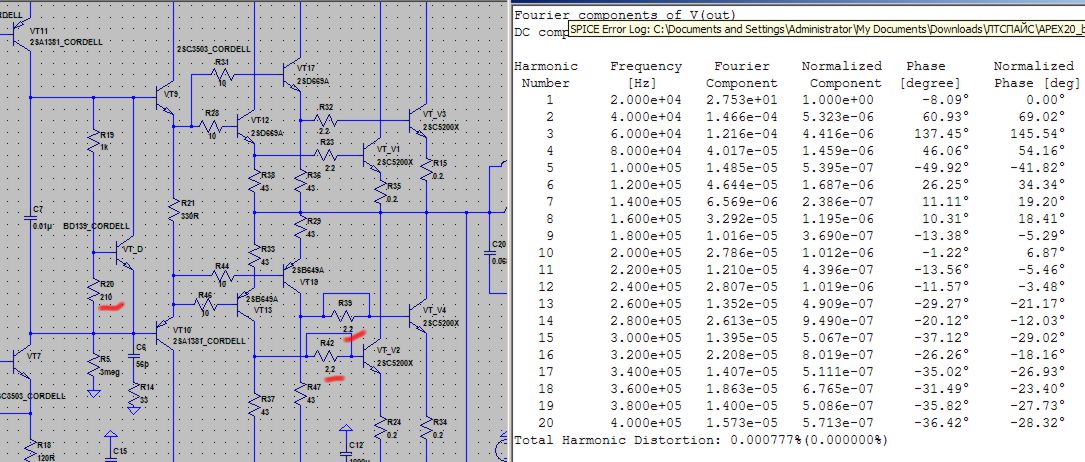
Task: Click emitter resistor R15
Action: click(x=426, y=171)
